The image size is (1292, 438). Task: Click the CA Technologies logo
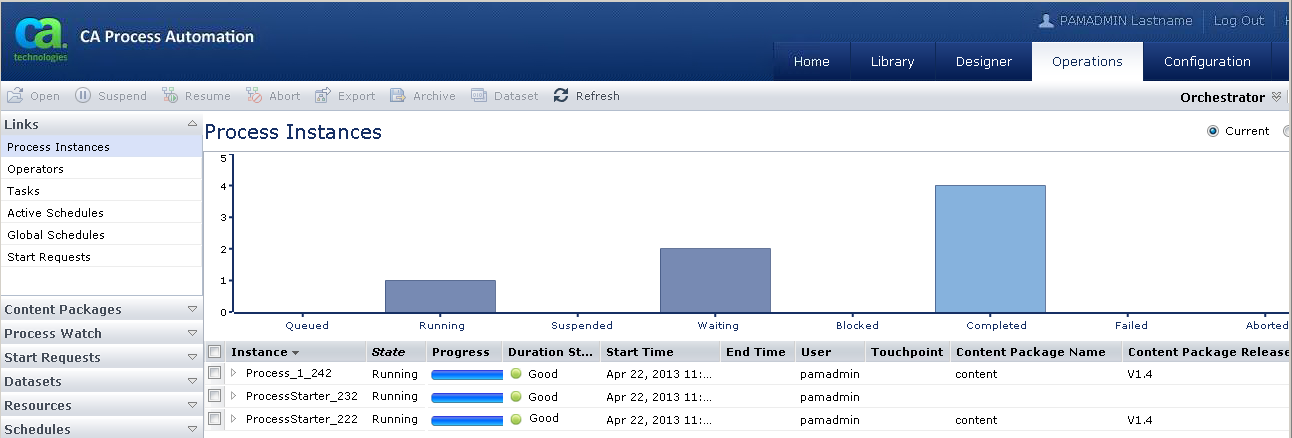pos(40,41)
